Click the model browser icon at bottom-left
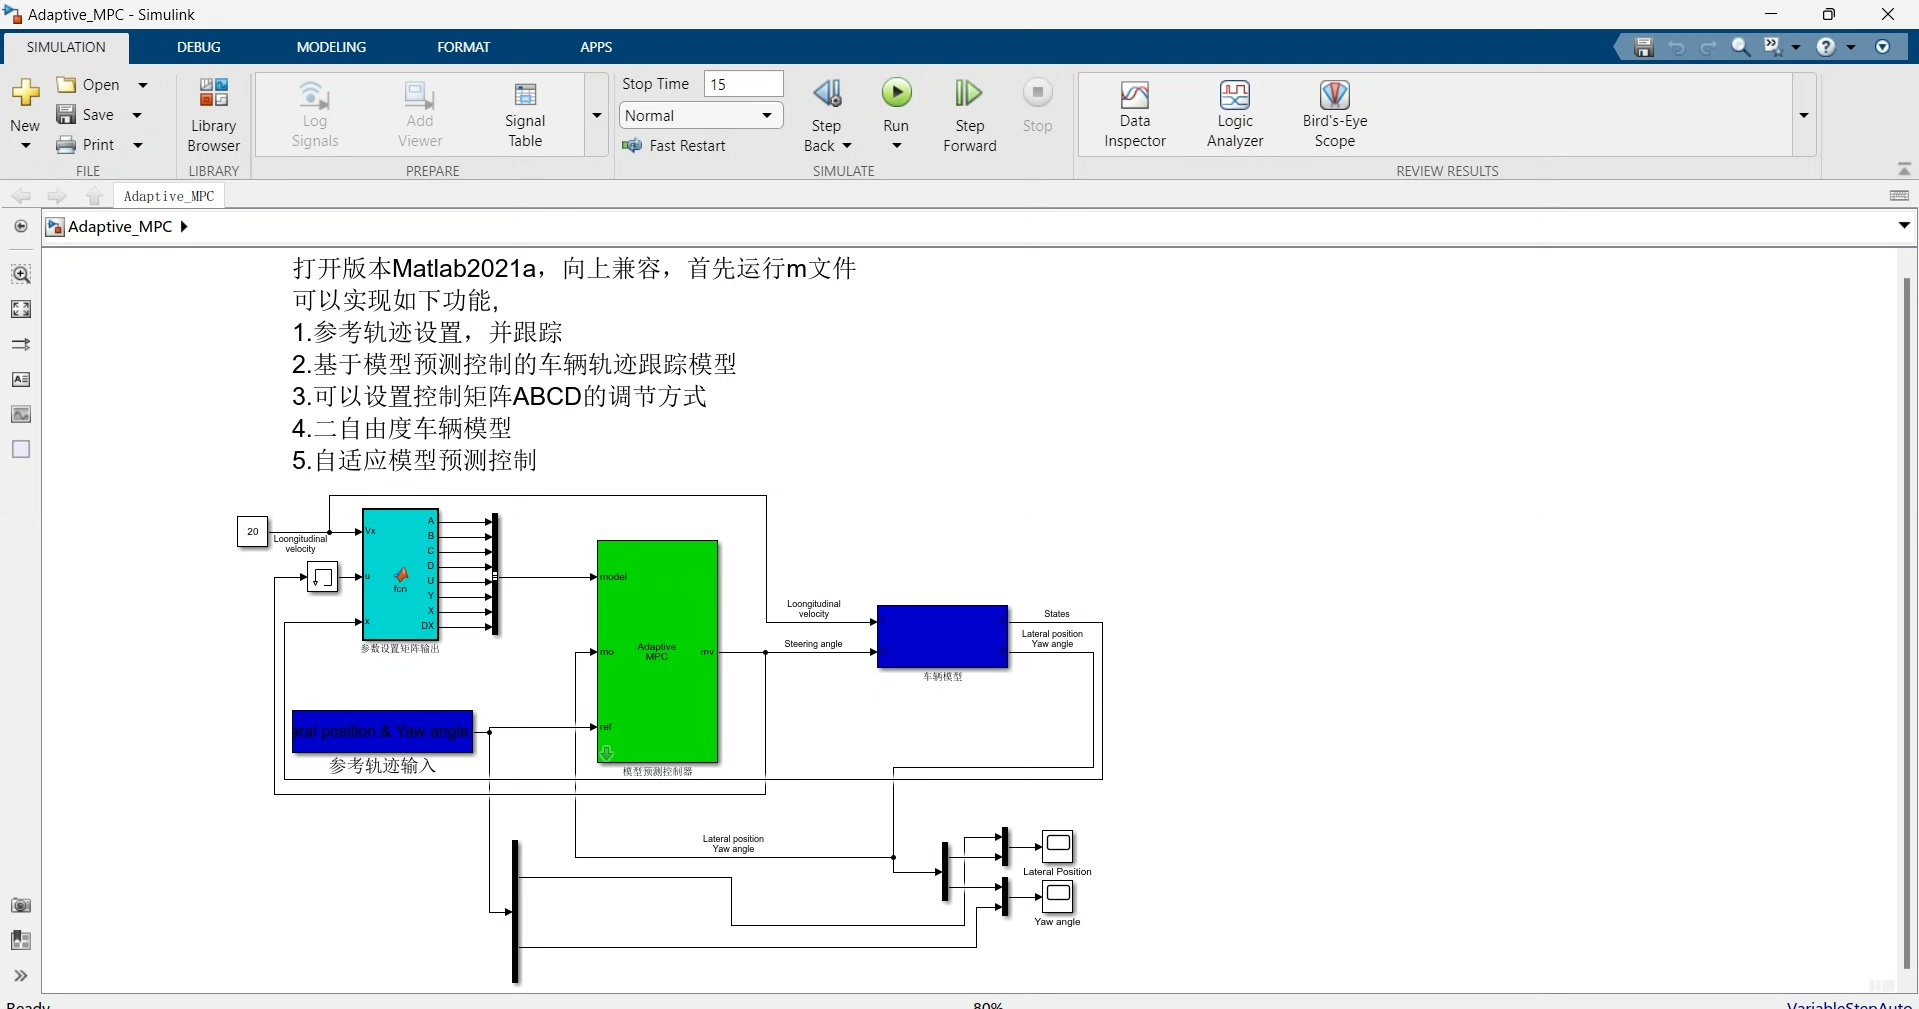1919x1009 pixels. click(21, 940)
